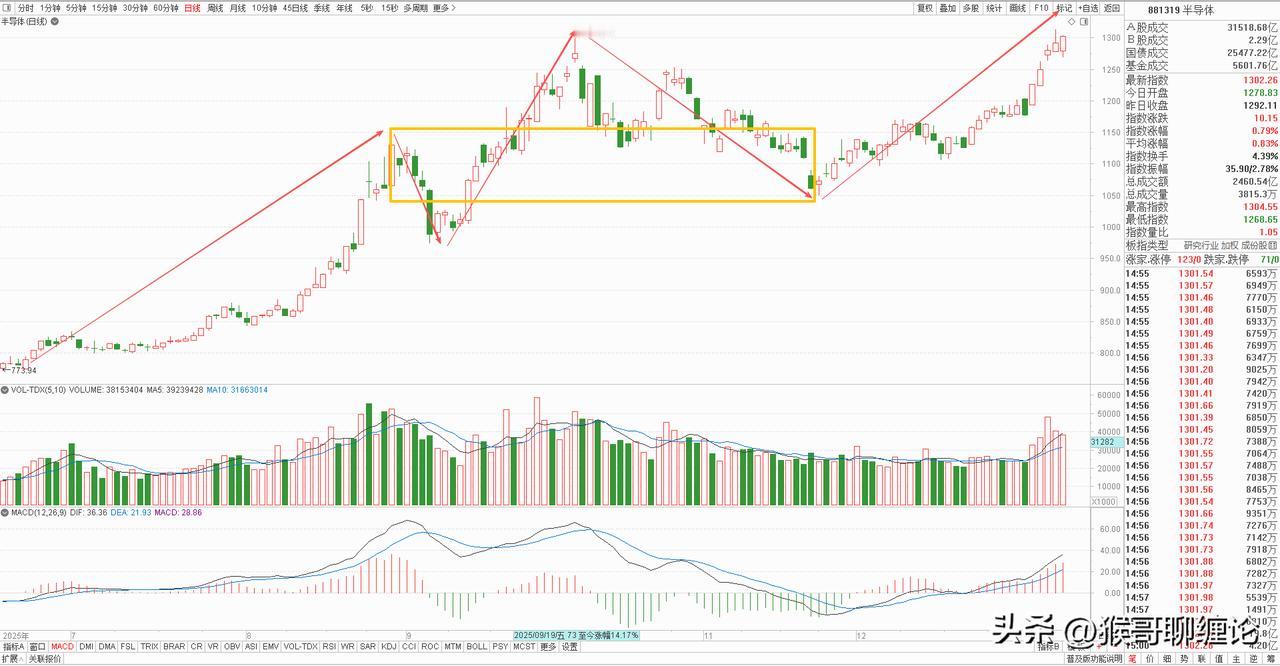Add to watchlist with +自选

[x=1088, y=8]
